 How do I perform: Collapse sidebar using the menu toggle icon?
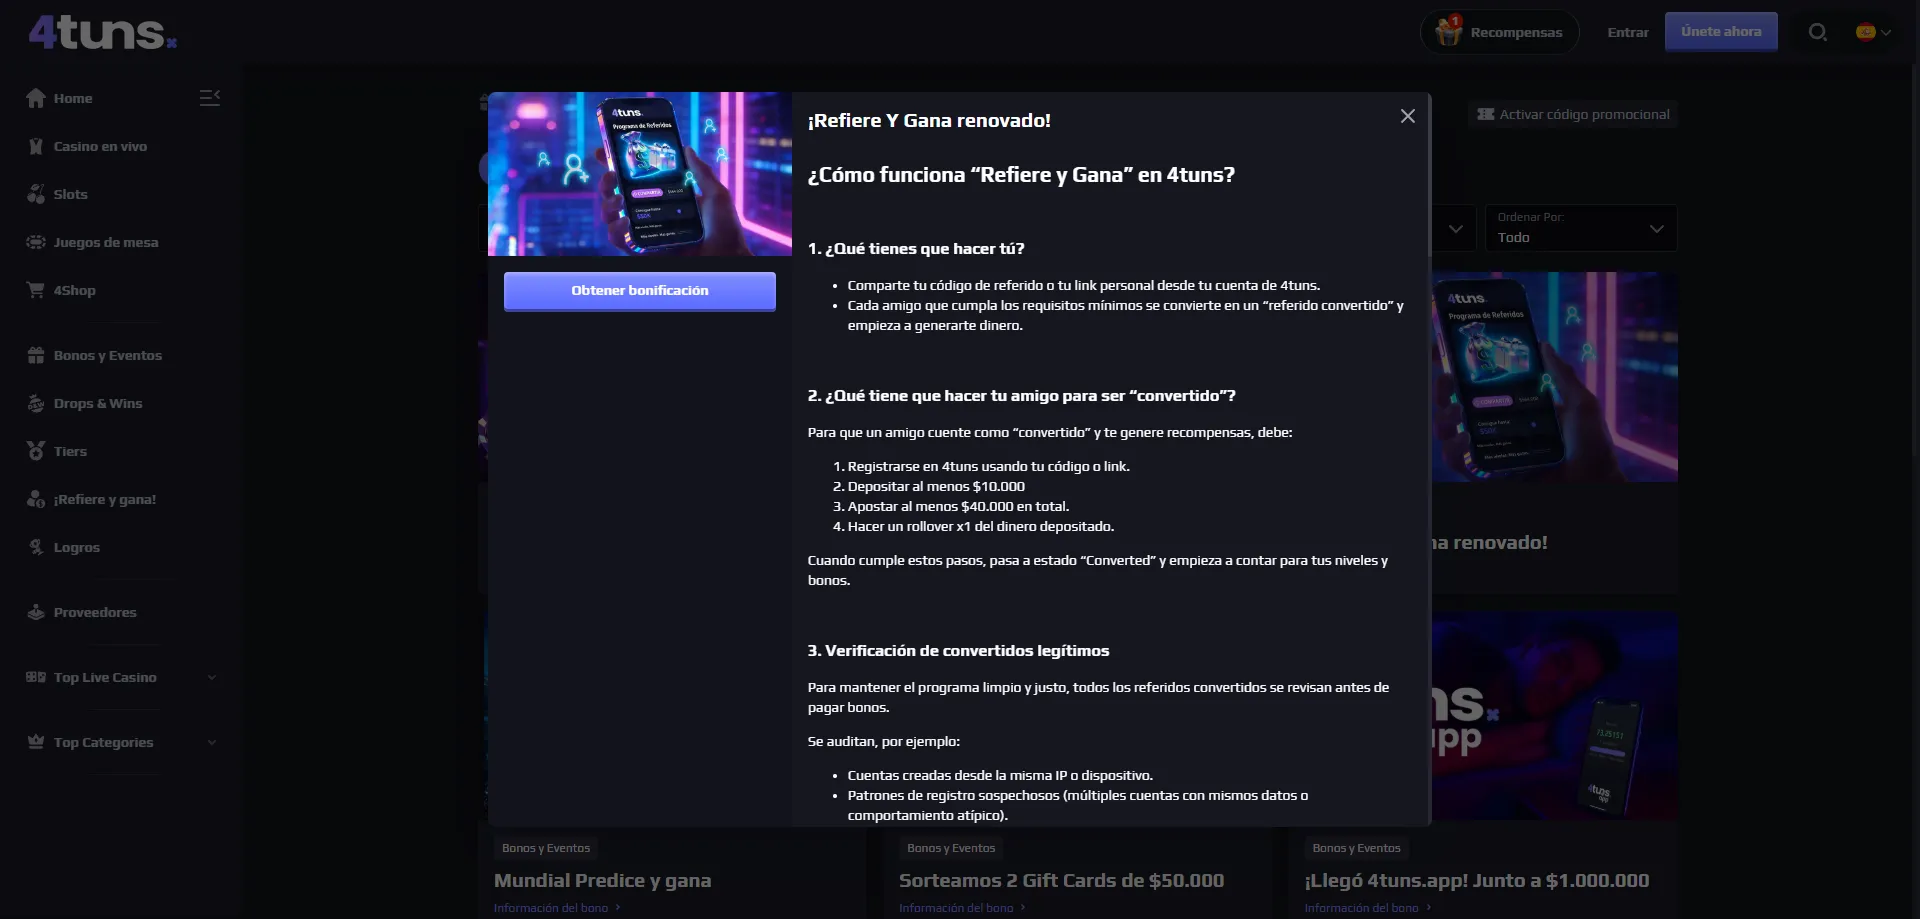209,98
